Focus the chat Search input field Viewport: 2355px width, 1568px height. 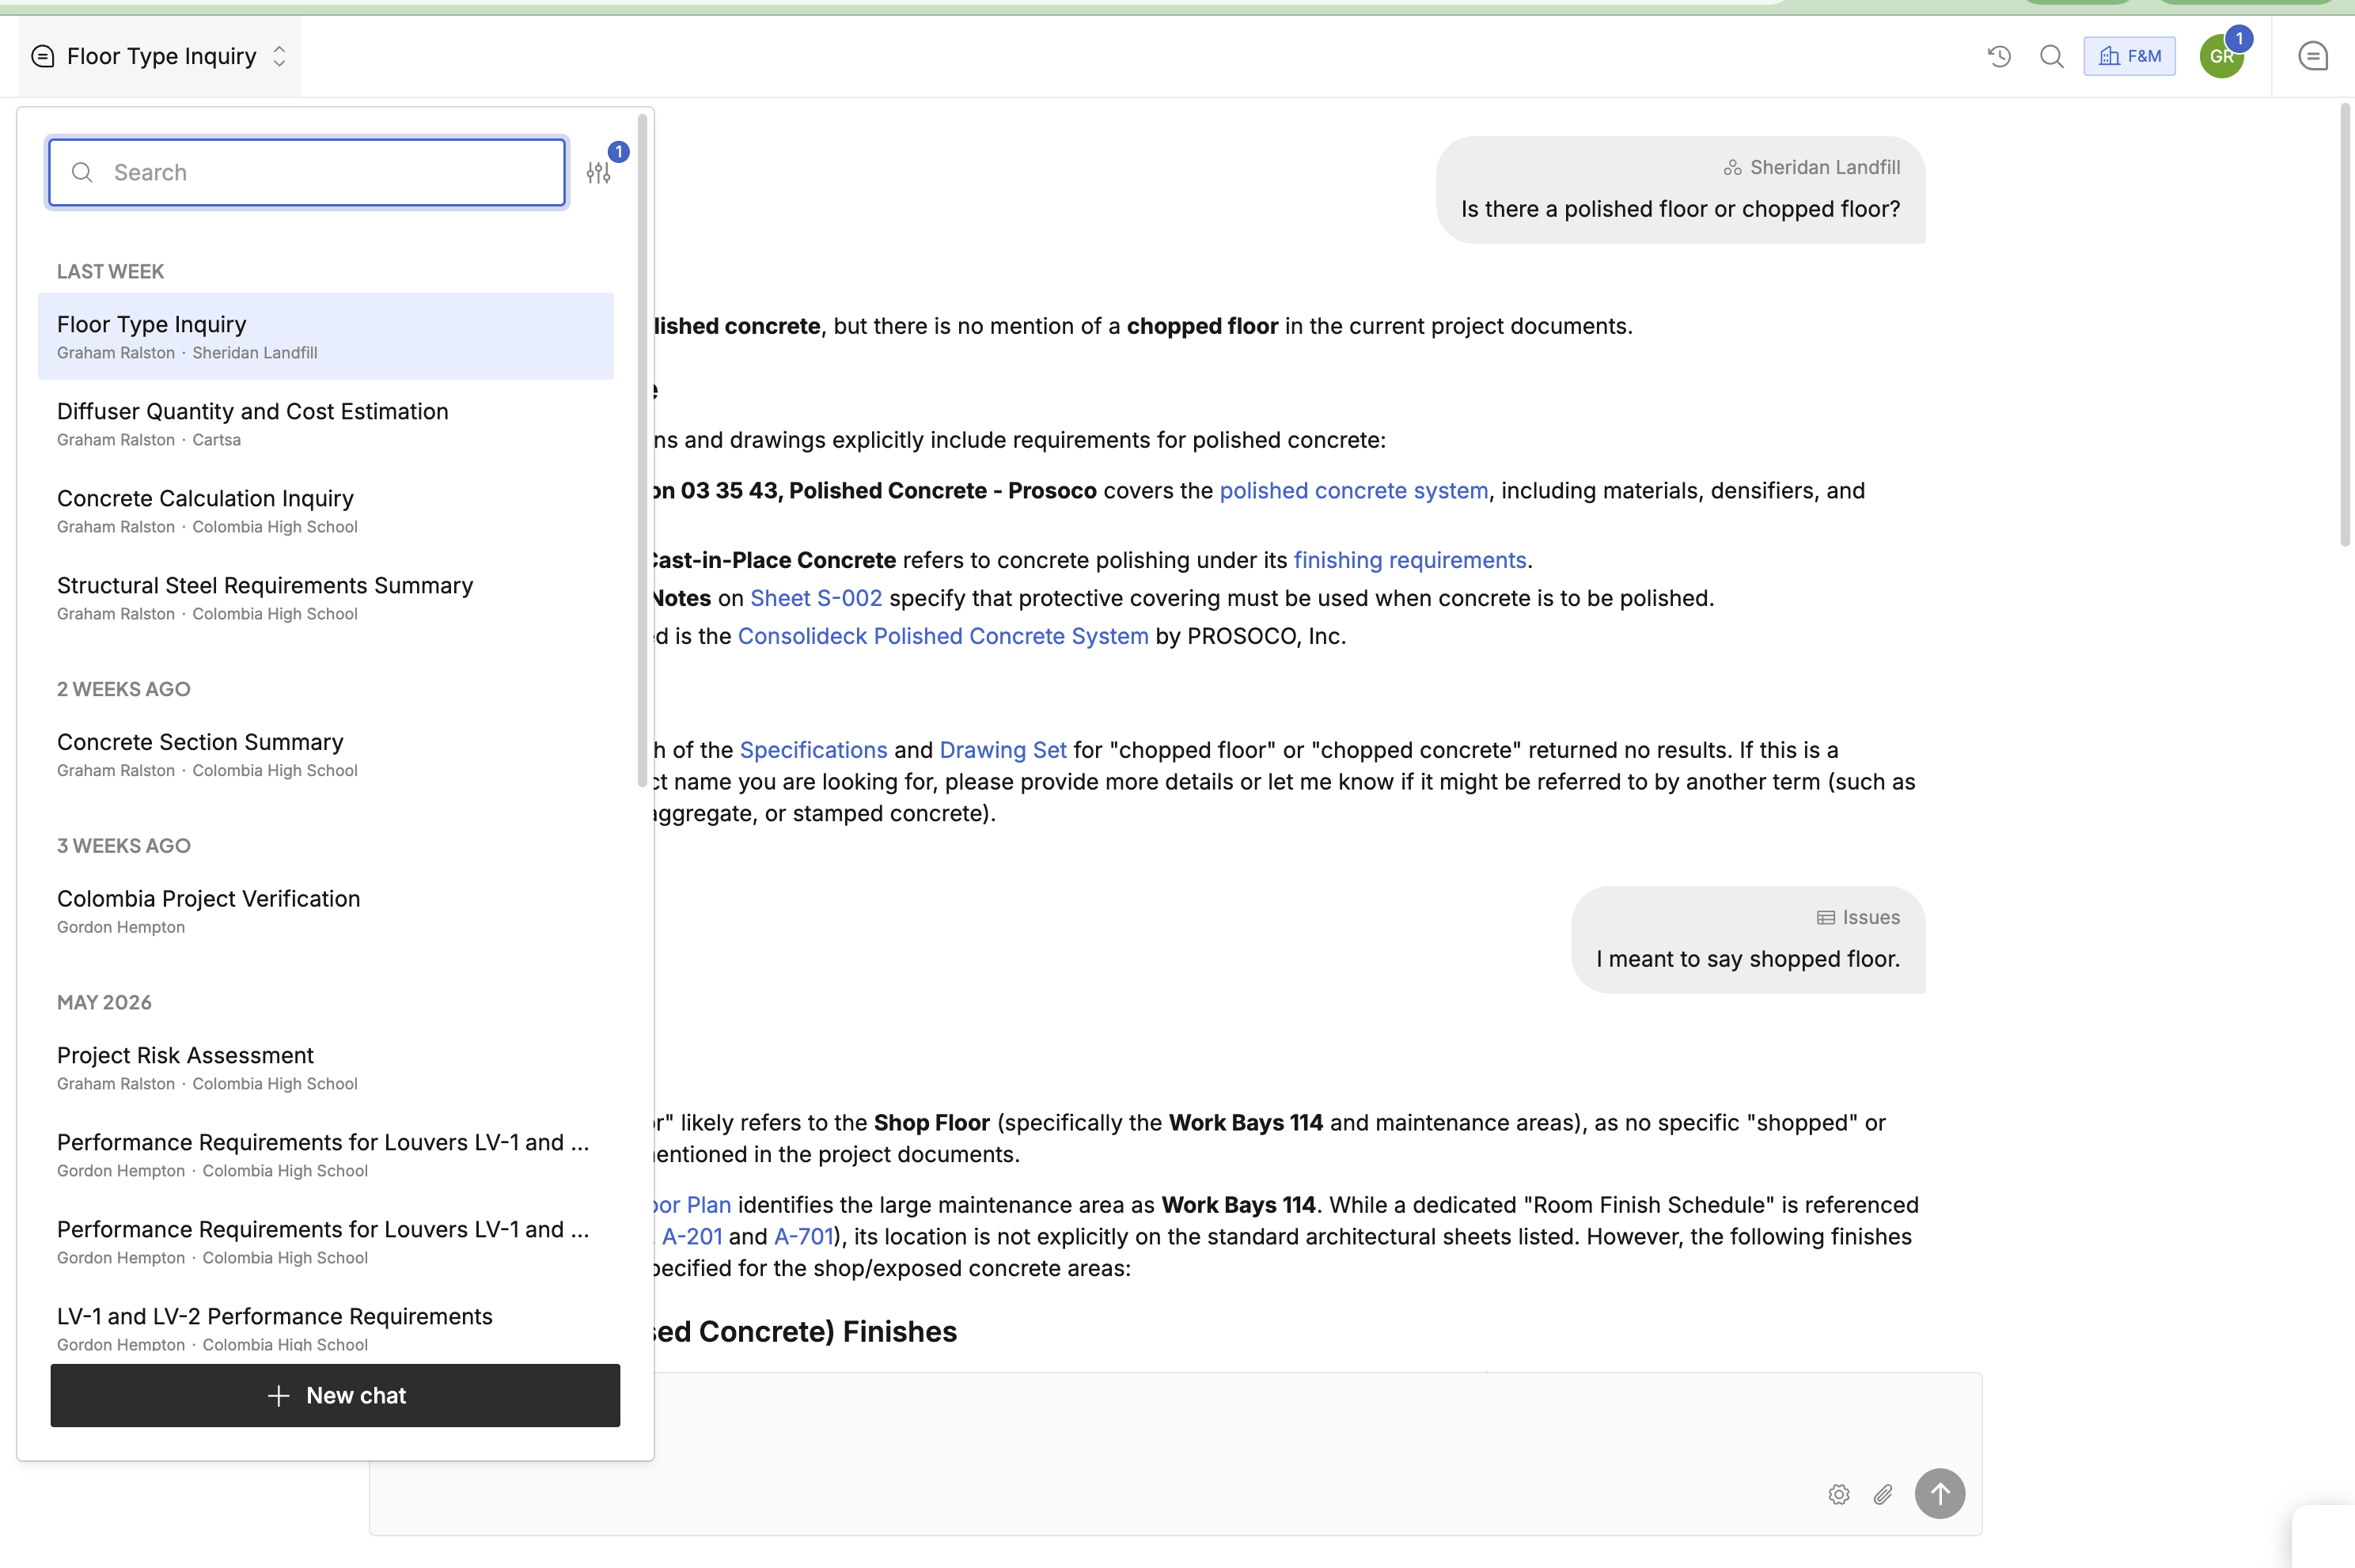pos(307,172)
